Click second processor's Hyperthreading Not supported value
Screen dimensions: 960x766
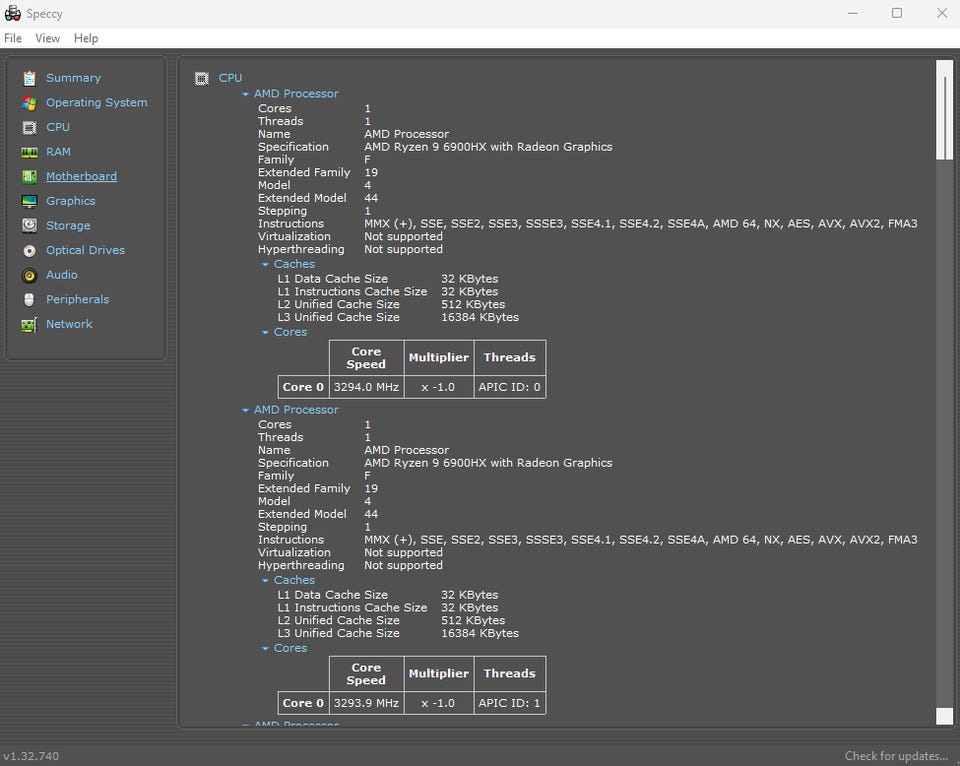tap(403, 565)
